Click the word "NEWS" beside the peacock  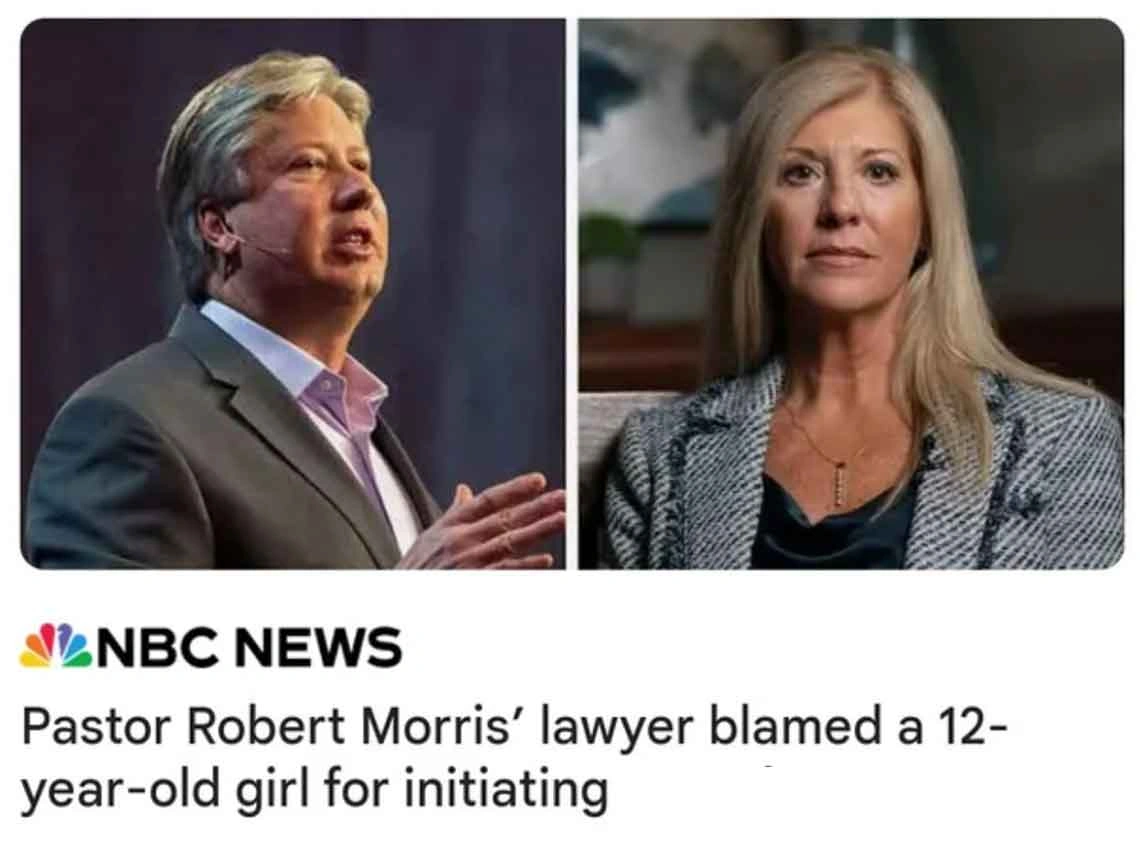pyautogui.click(x=318, y=647)
